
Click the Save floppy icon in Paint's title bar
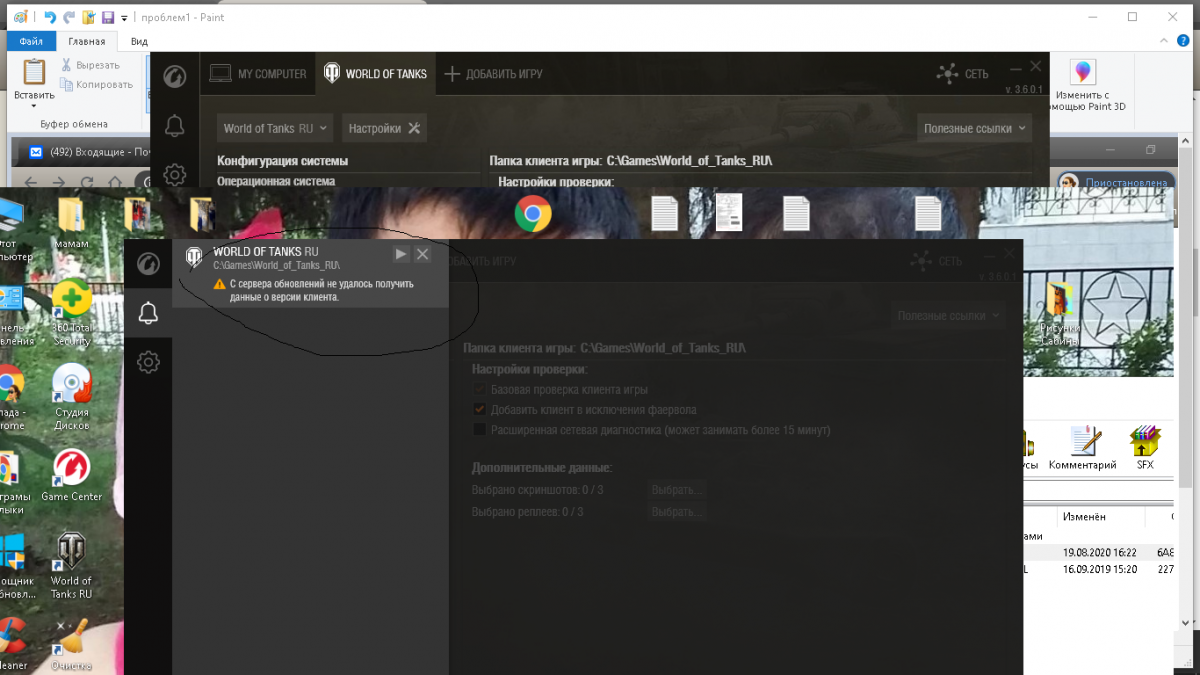tap(108, 17)
